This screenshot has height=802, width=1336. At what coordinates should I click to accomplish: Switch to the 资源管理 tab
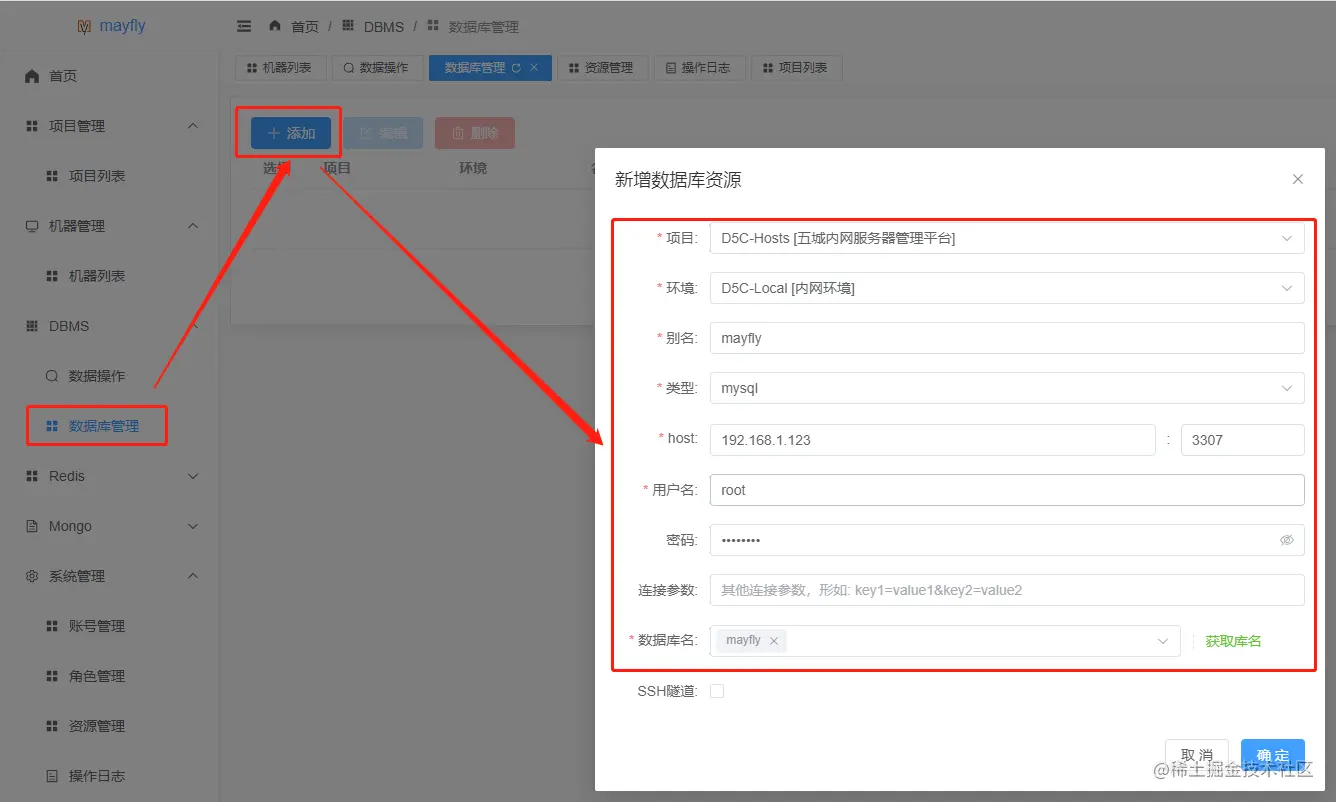[602, 68]
